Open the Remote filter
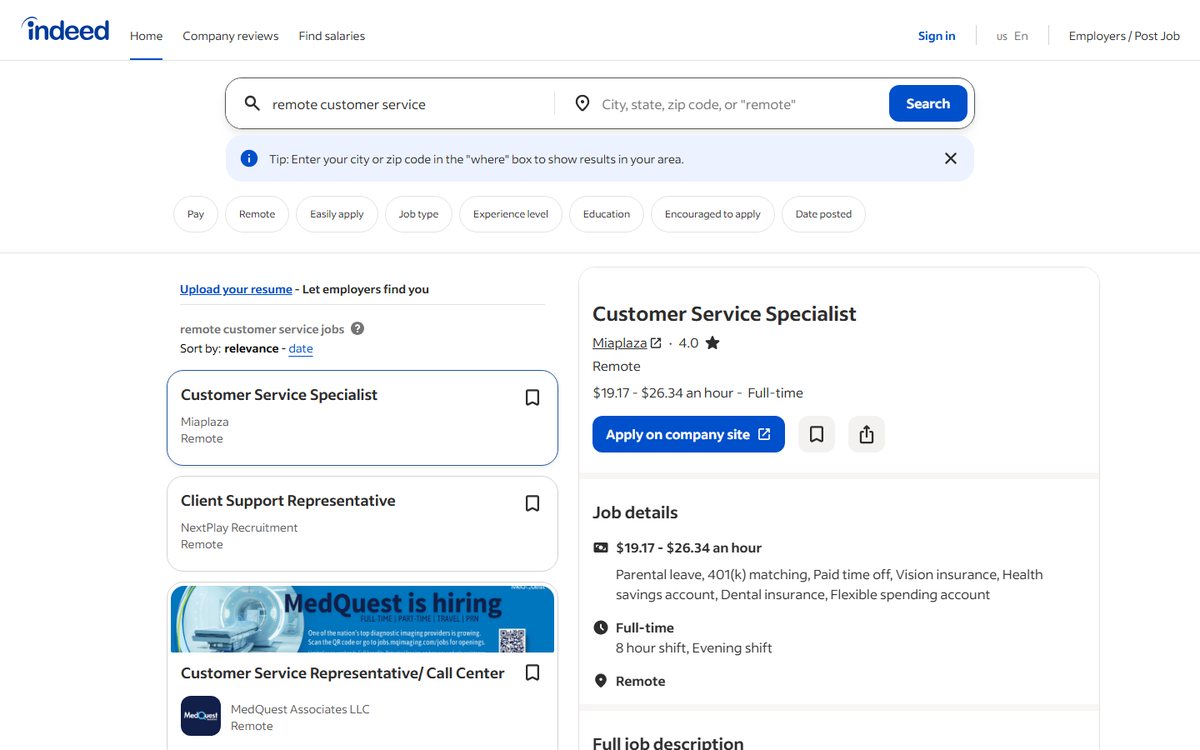The image size is (1200, 750). click(257, 214)
